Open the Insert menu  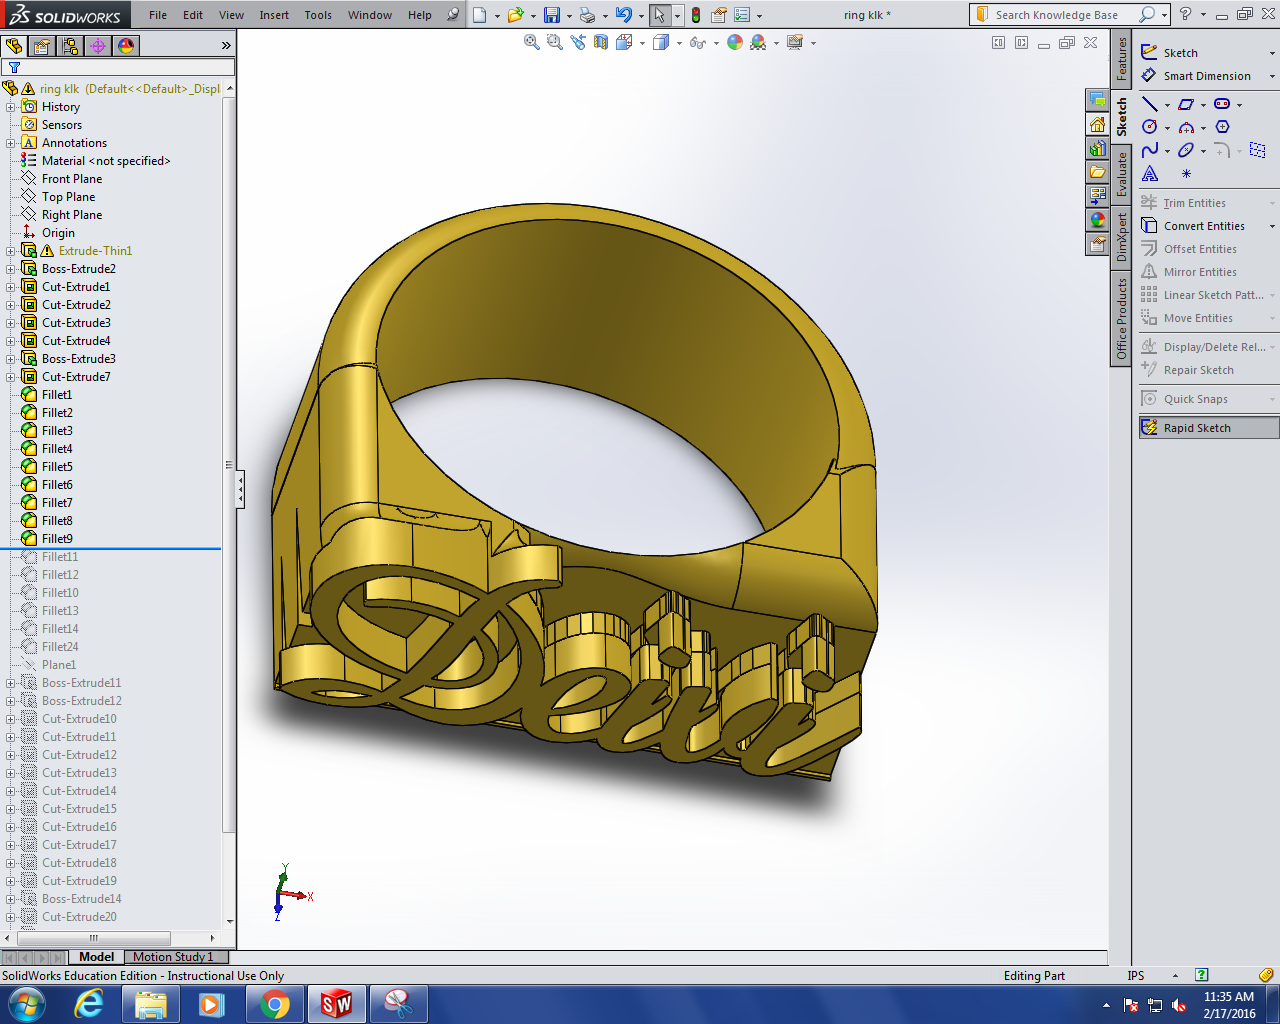(274, 15)
